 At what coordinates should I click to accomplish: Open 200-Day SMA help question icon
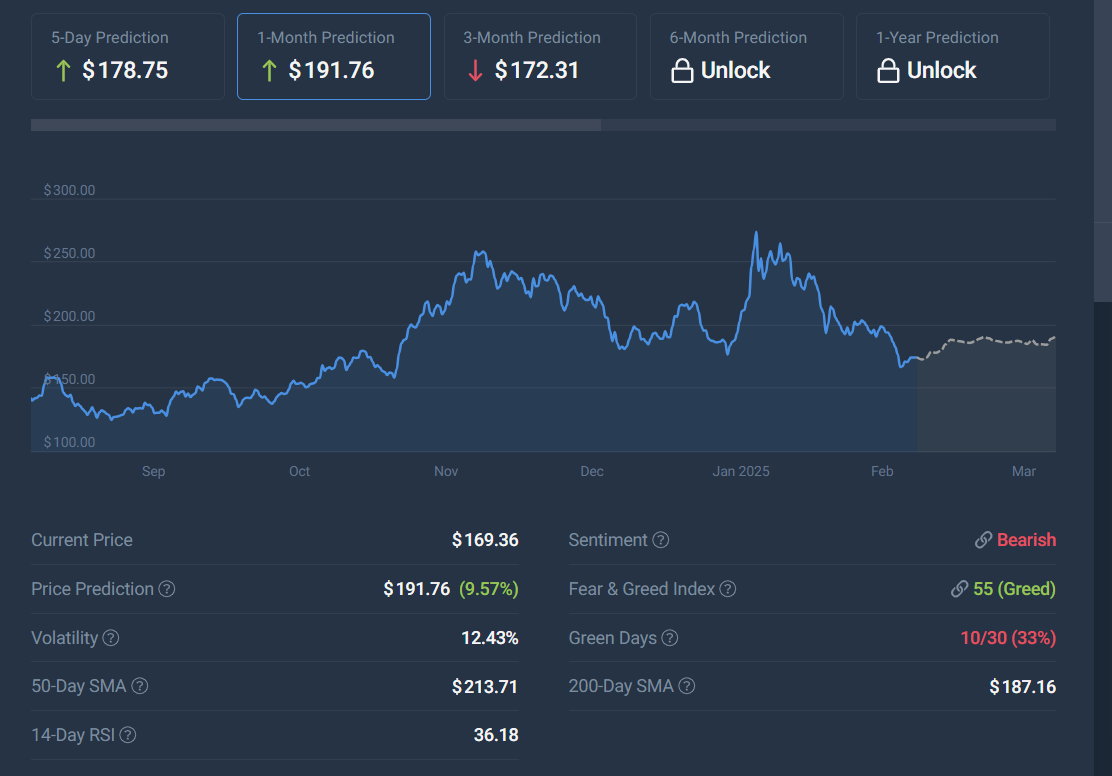click(x=686, y=686)
